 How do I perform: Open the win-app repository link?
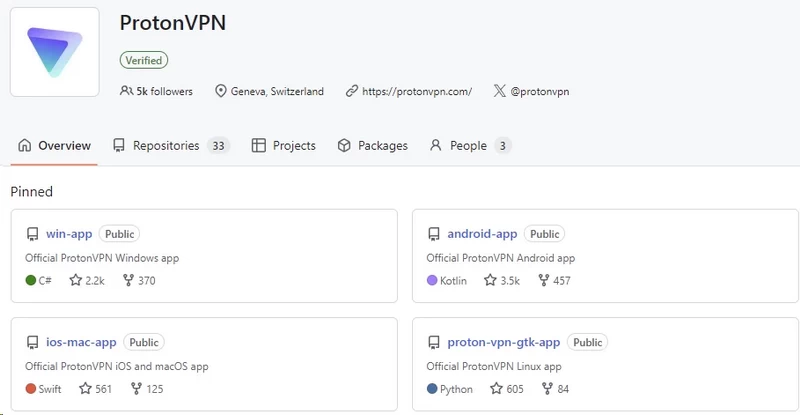click(69, 234)
